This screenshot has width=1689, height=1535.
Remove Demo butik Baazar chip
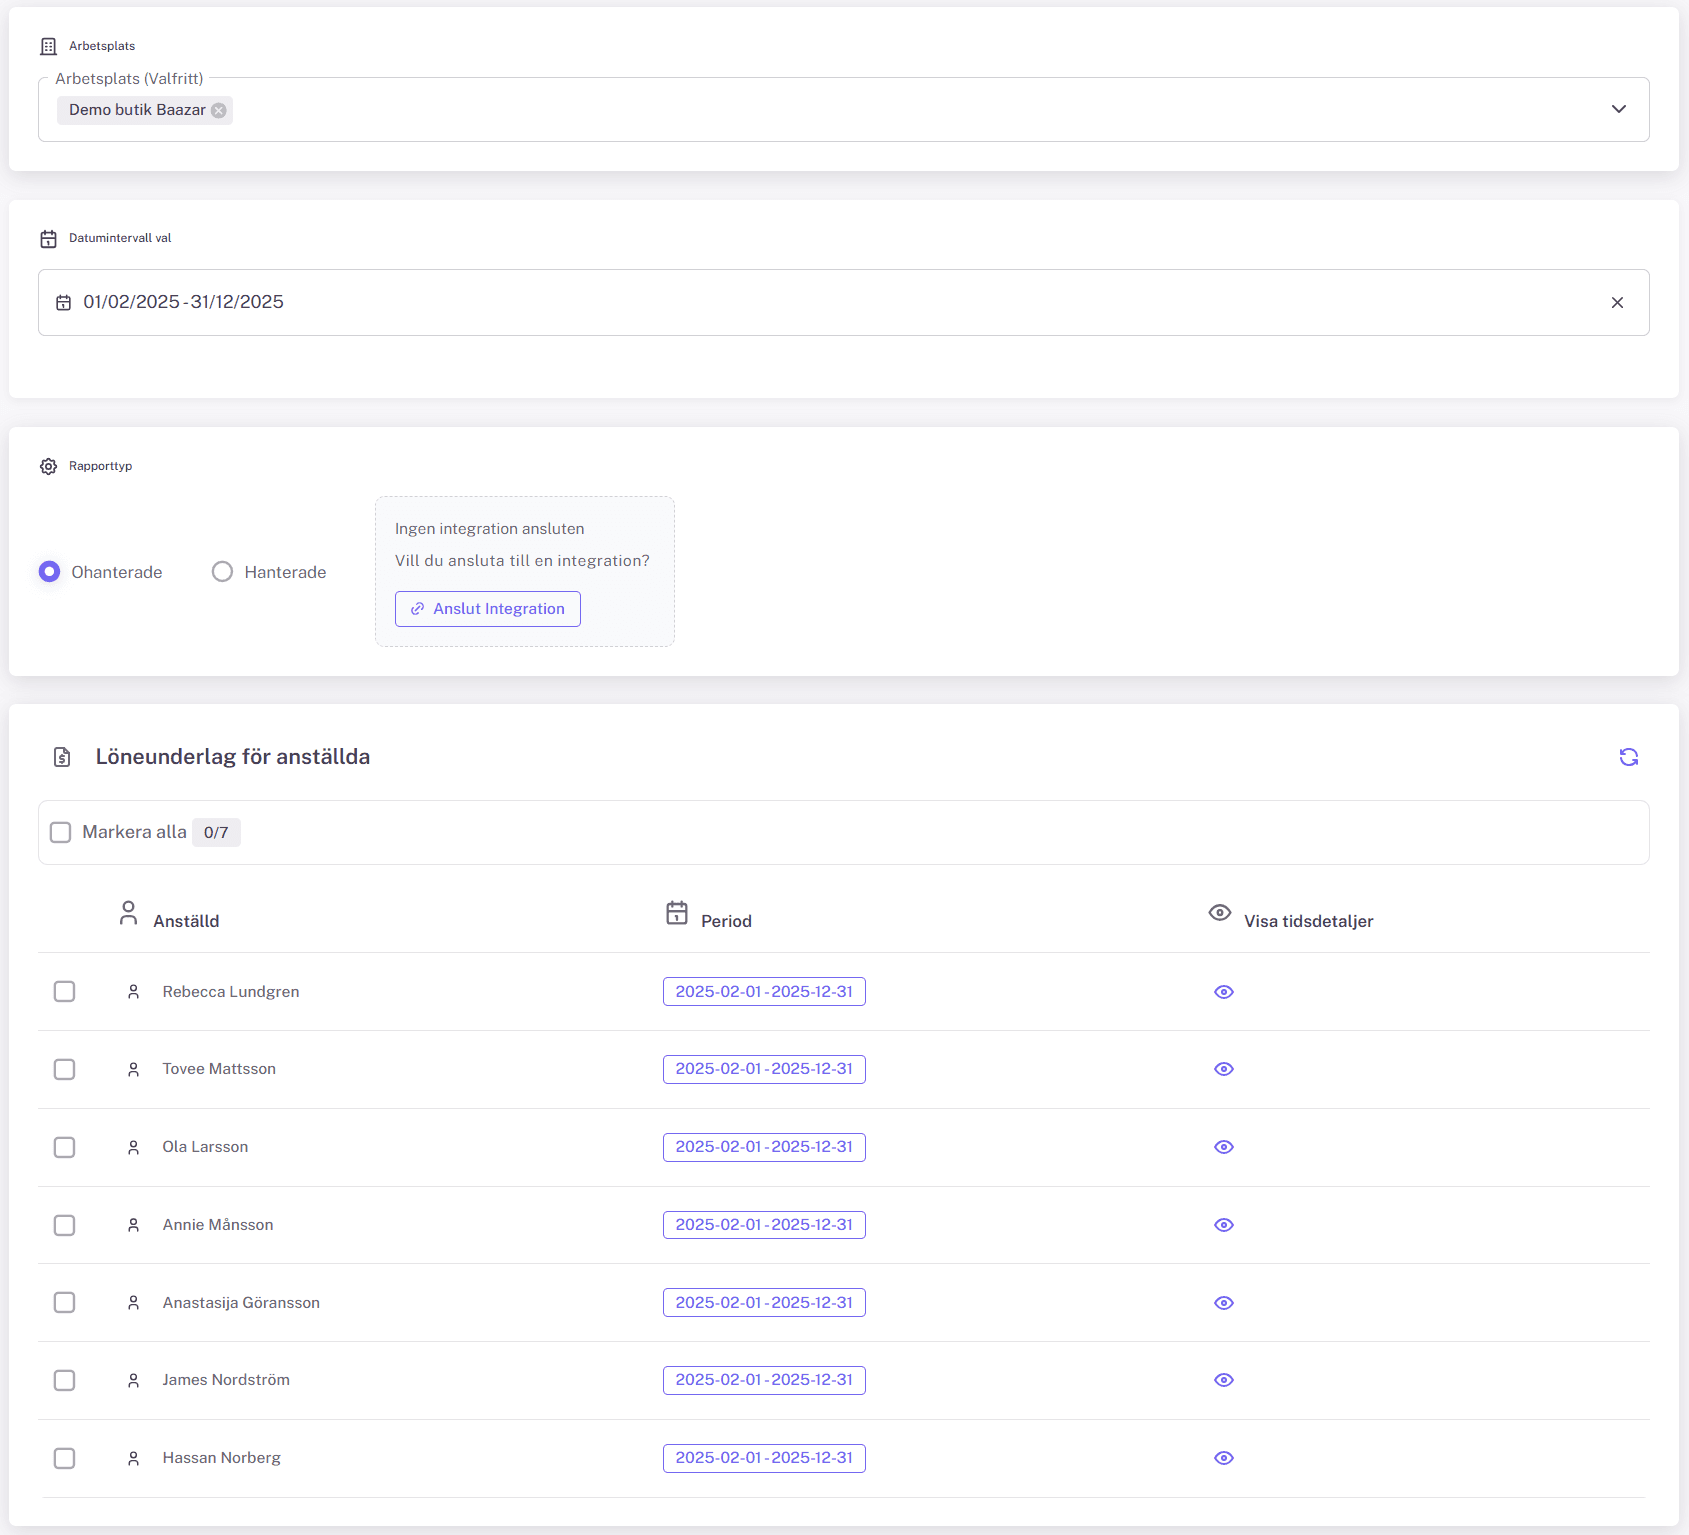pyautogui.click(x=219, y=110)
